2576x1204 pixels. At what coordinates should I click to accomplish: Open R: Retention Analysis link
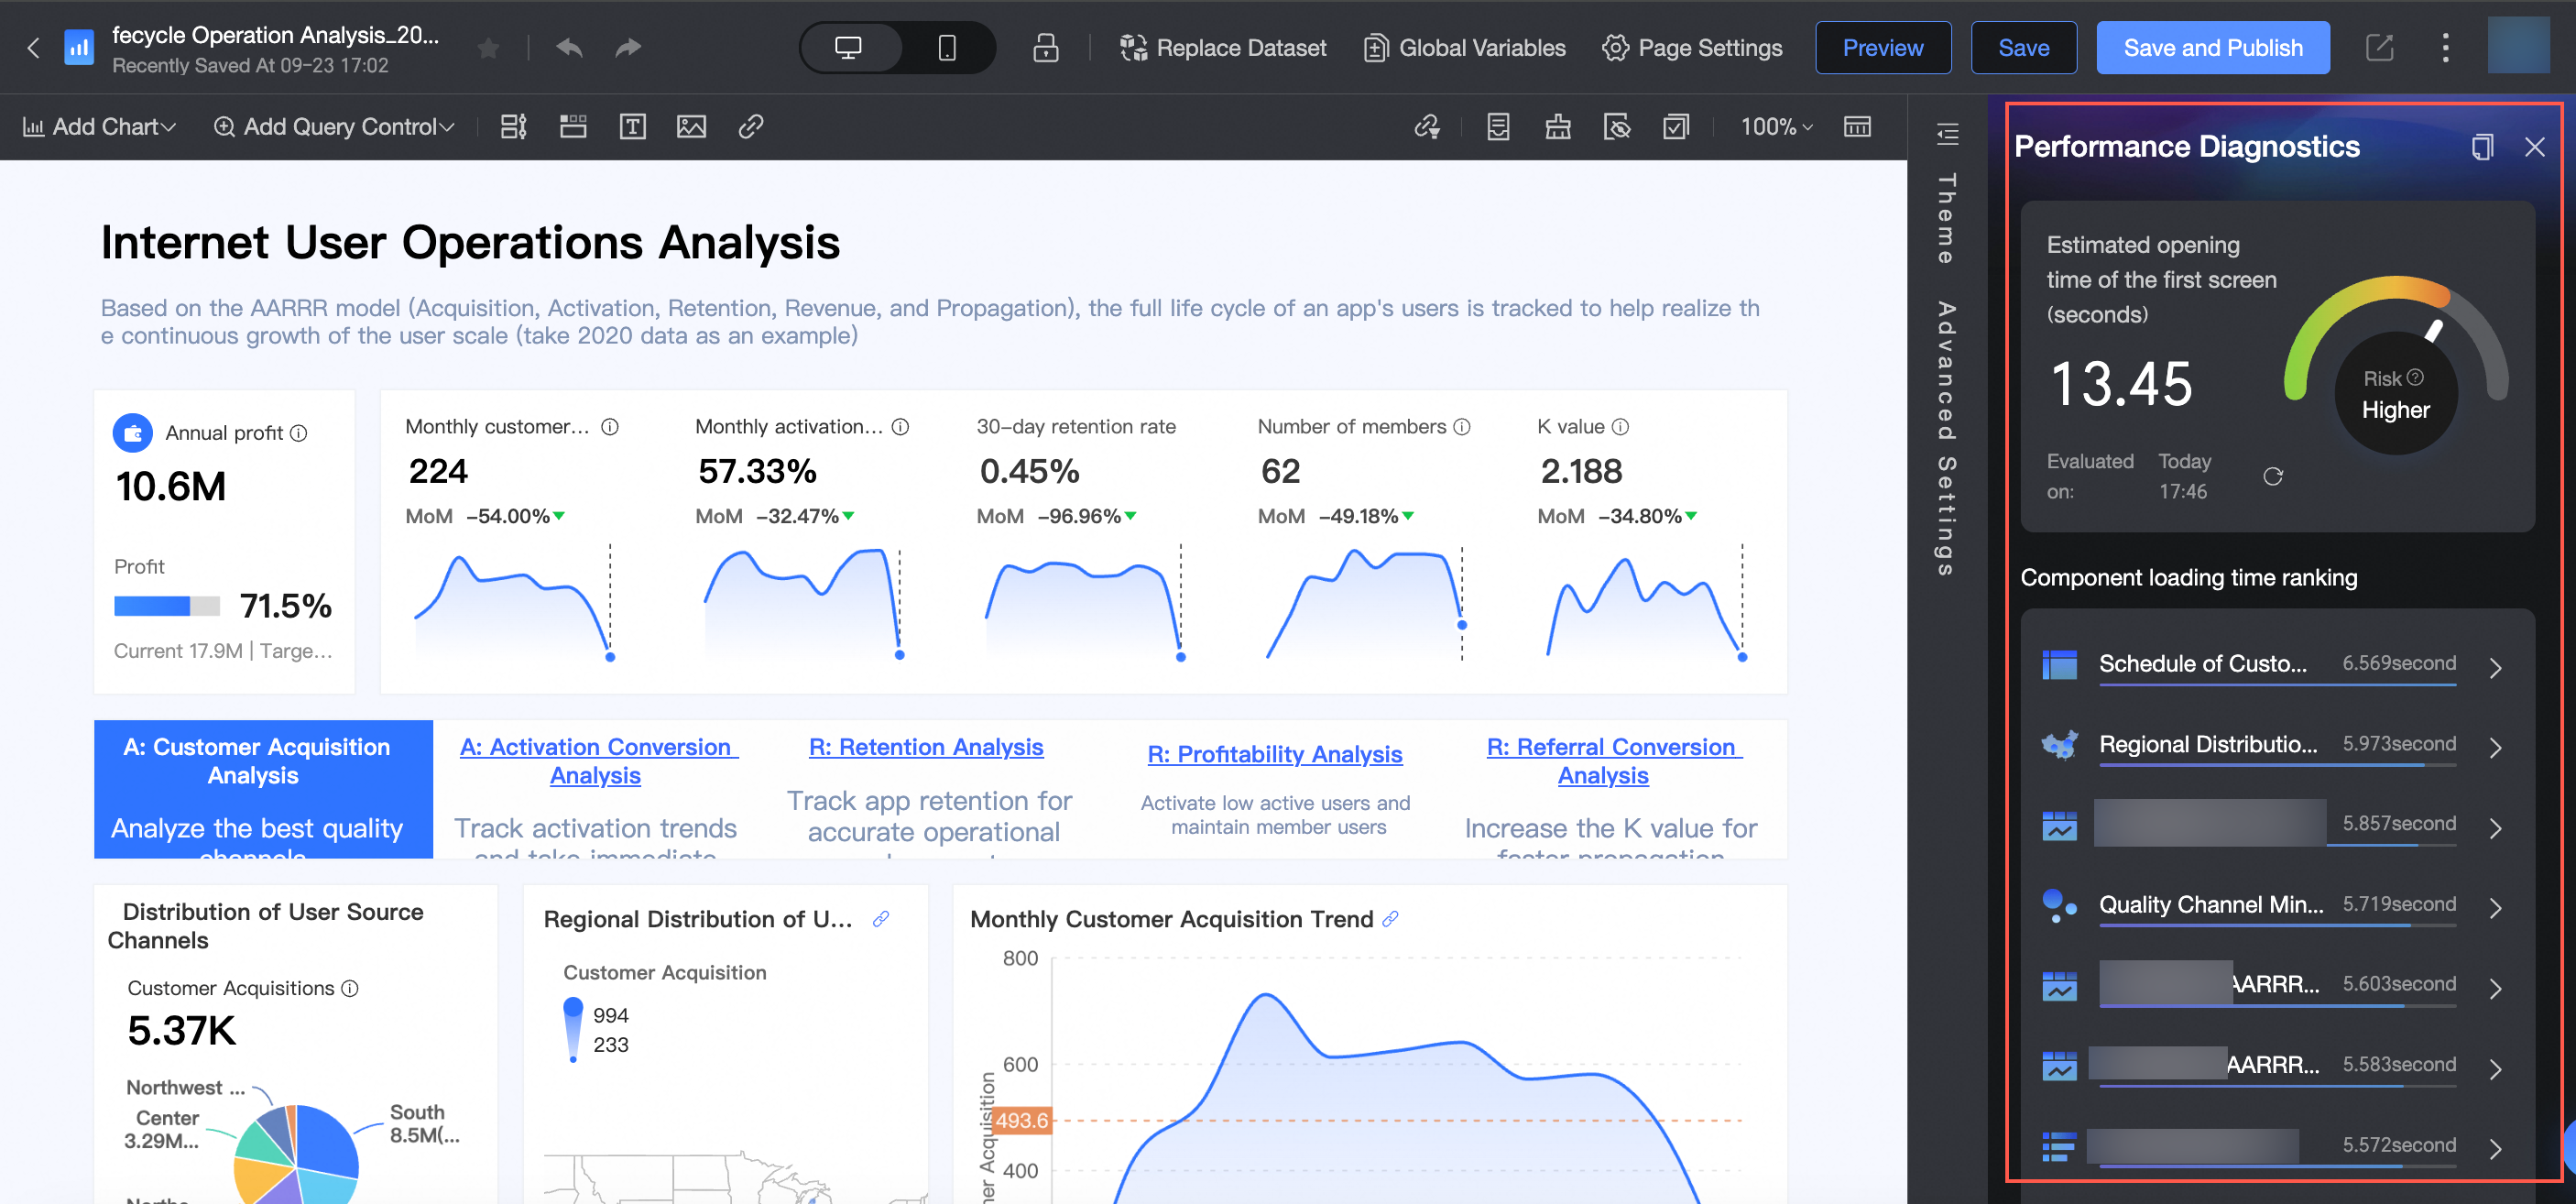coord(925,746)
